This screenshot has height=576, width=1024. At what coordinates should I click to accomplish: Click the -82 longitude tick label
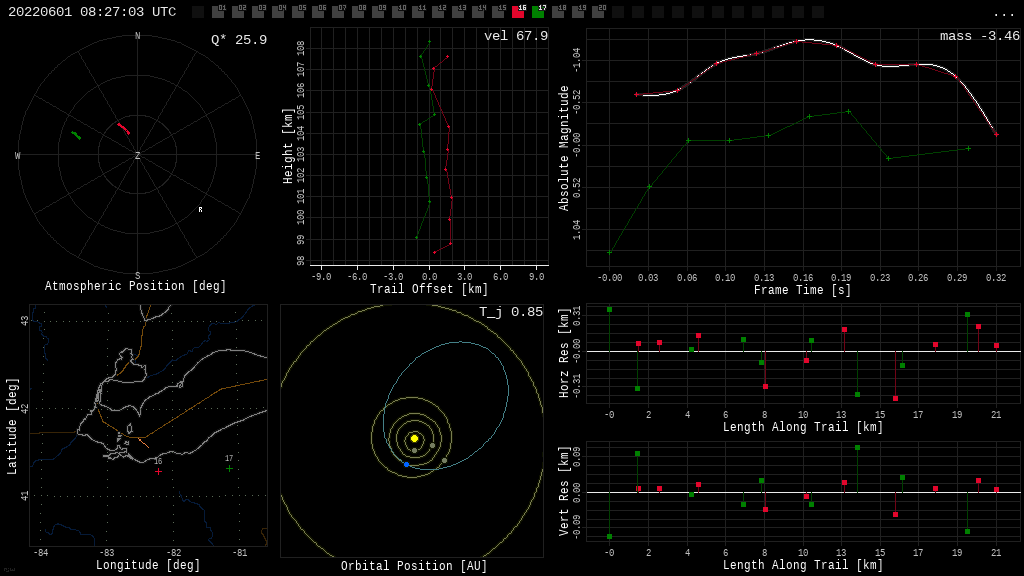[x=174, y=552]
